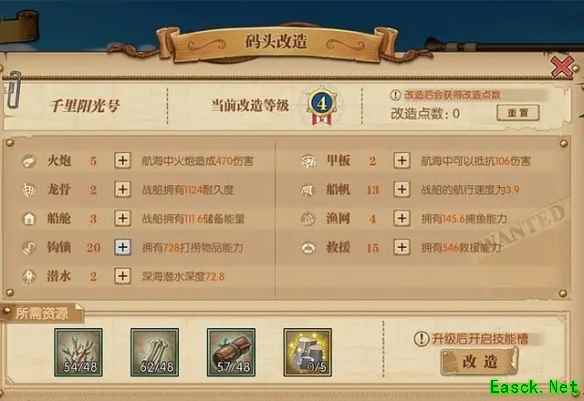The width and height of the screenshot is (584, 401).
Task: Select the wood bundle resource showing 57/43
Action: pyautogui.click(x=231, y=352)
